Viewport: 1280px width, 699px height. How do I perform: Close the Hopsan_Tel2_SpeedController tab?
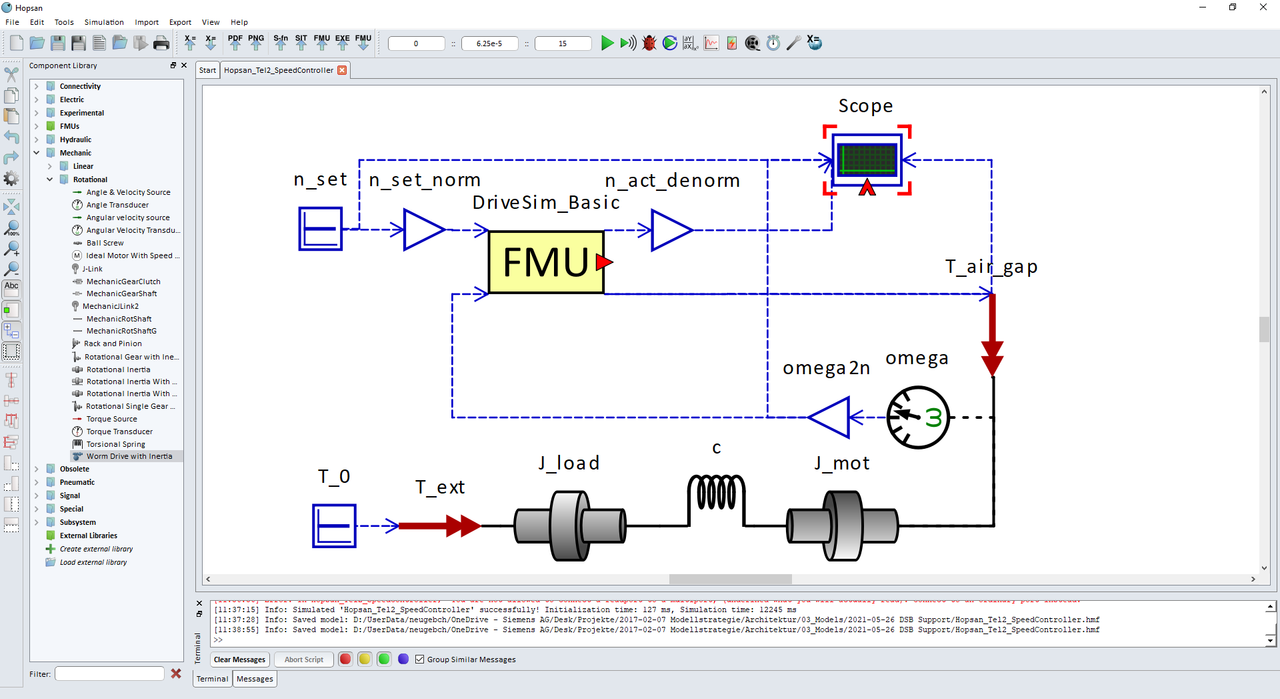tap(342, 70)
